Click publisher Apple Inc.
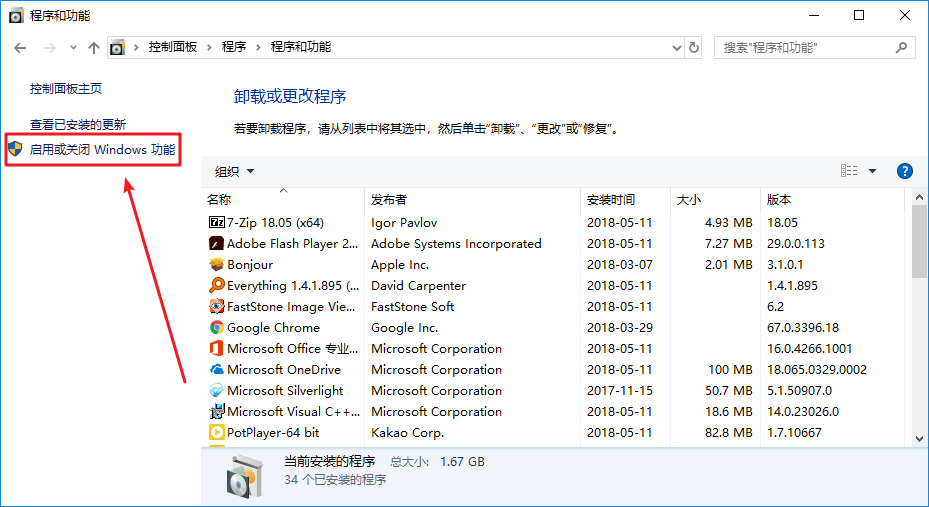The width and height of the screenshot is (929, 507). (400, 265)
